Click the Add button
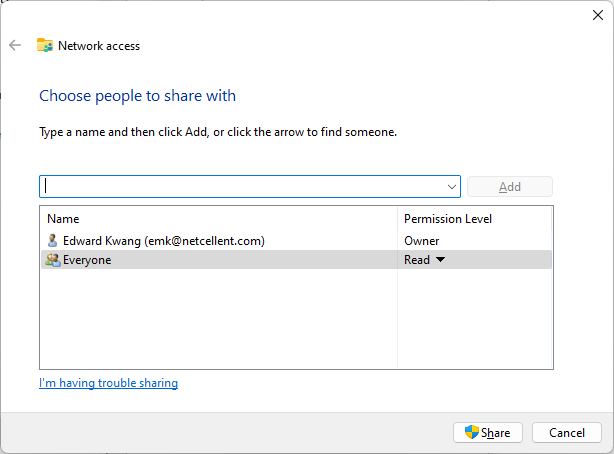Screen dimensions: 614x454 click(510, 187)
